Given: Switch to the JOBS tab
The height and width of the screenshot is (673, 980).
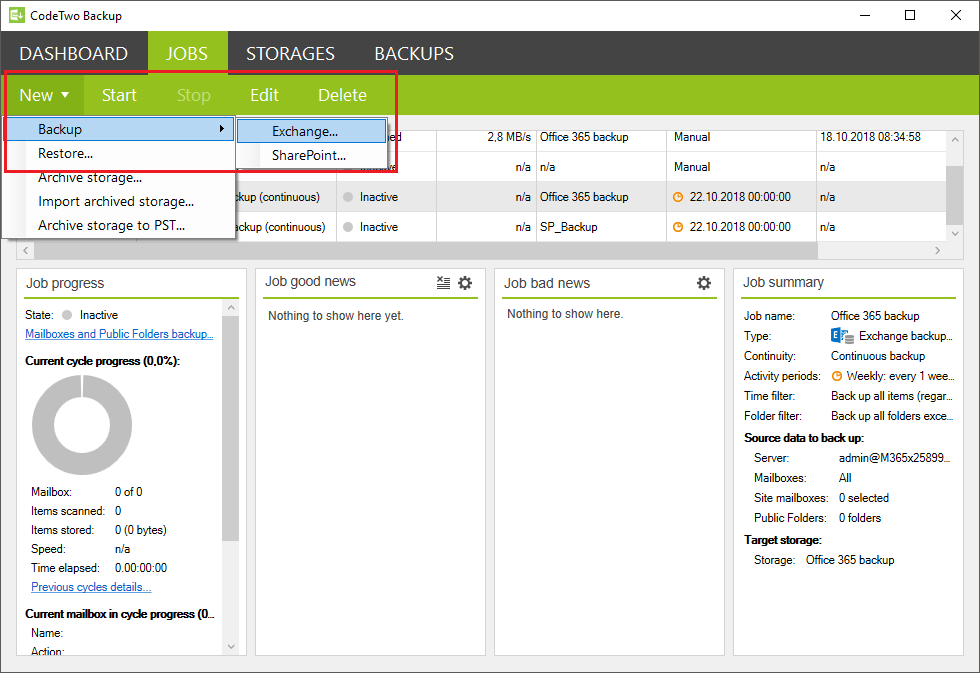Looking at the screenshot, I should click(187, 54).
